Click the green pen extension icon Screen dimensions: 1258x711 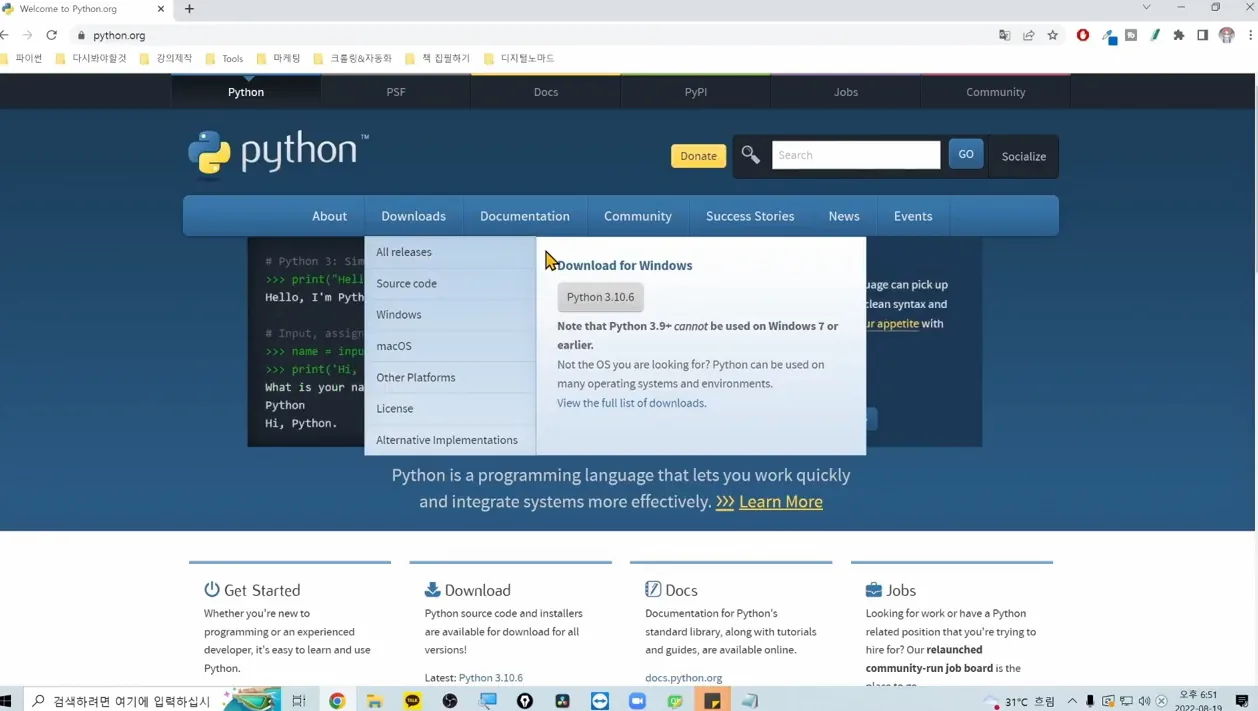click(1155, 35)
